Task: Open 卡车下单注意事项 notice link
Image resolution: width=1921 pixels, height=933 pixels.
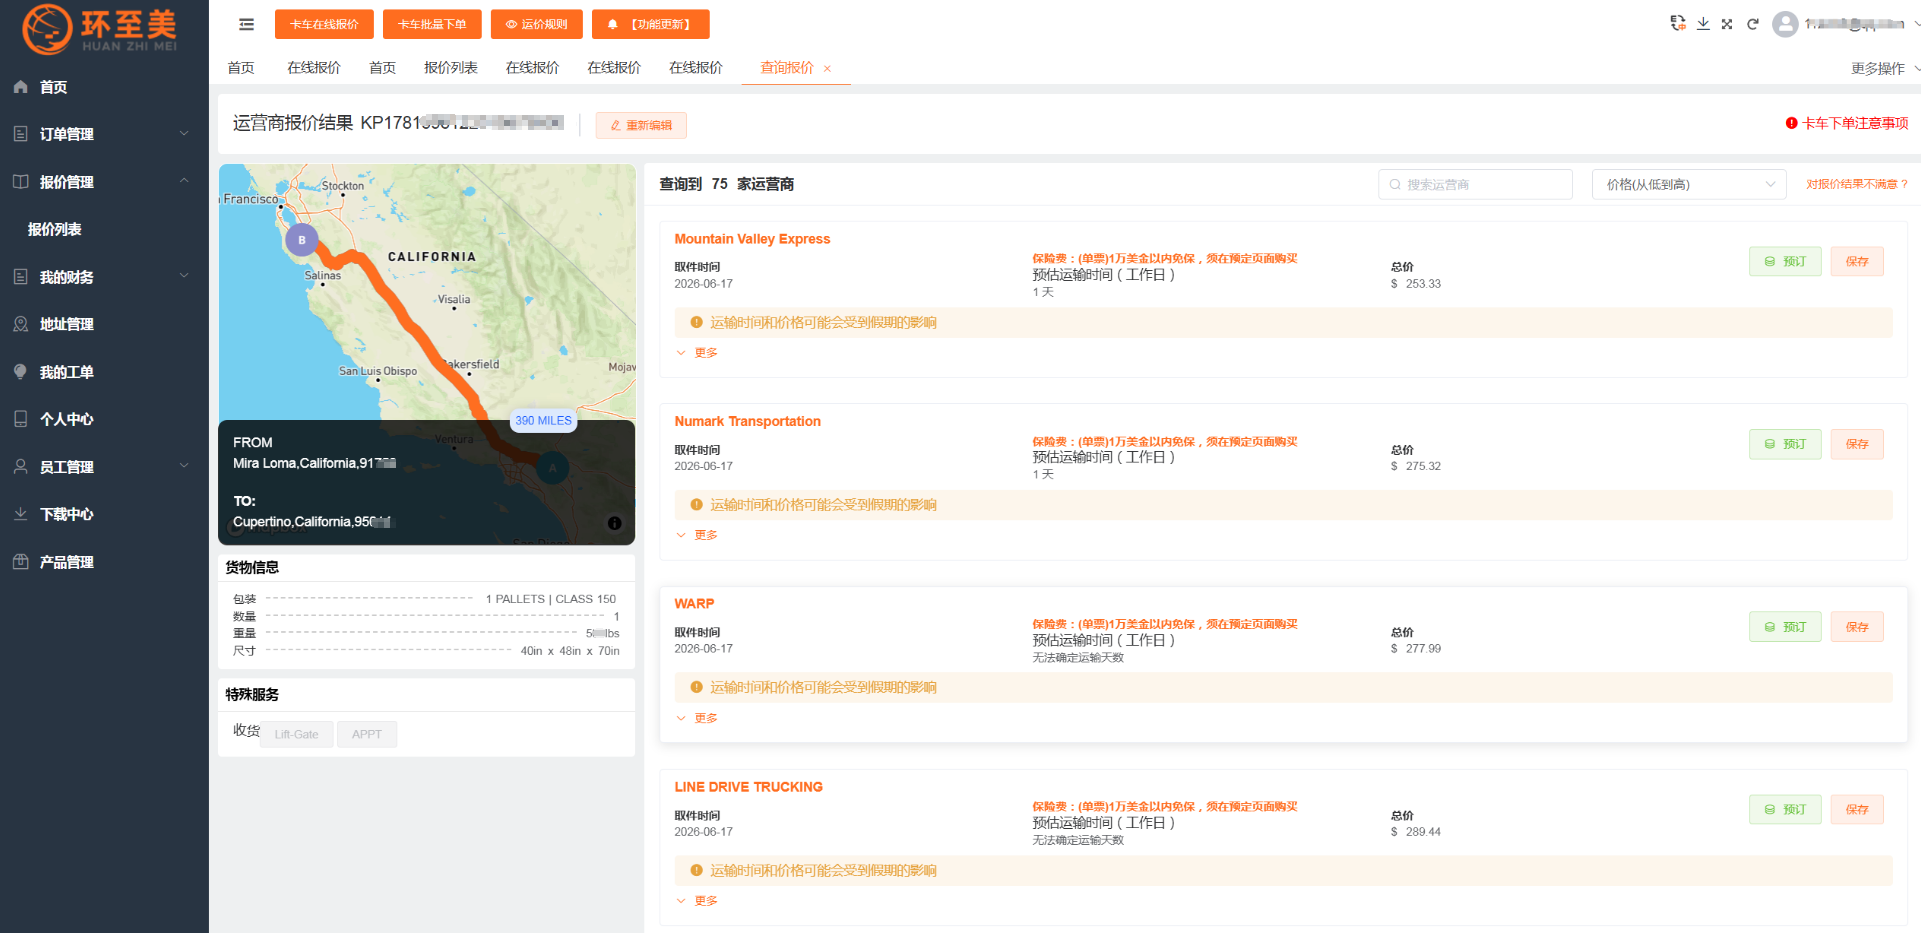Action: pos(1847,123)
